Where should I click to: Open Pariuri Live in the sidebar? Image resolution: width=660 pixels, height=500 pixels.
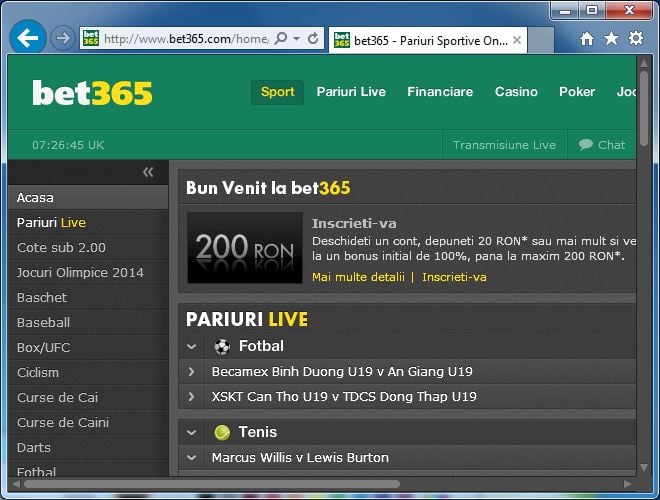88,223
